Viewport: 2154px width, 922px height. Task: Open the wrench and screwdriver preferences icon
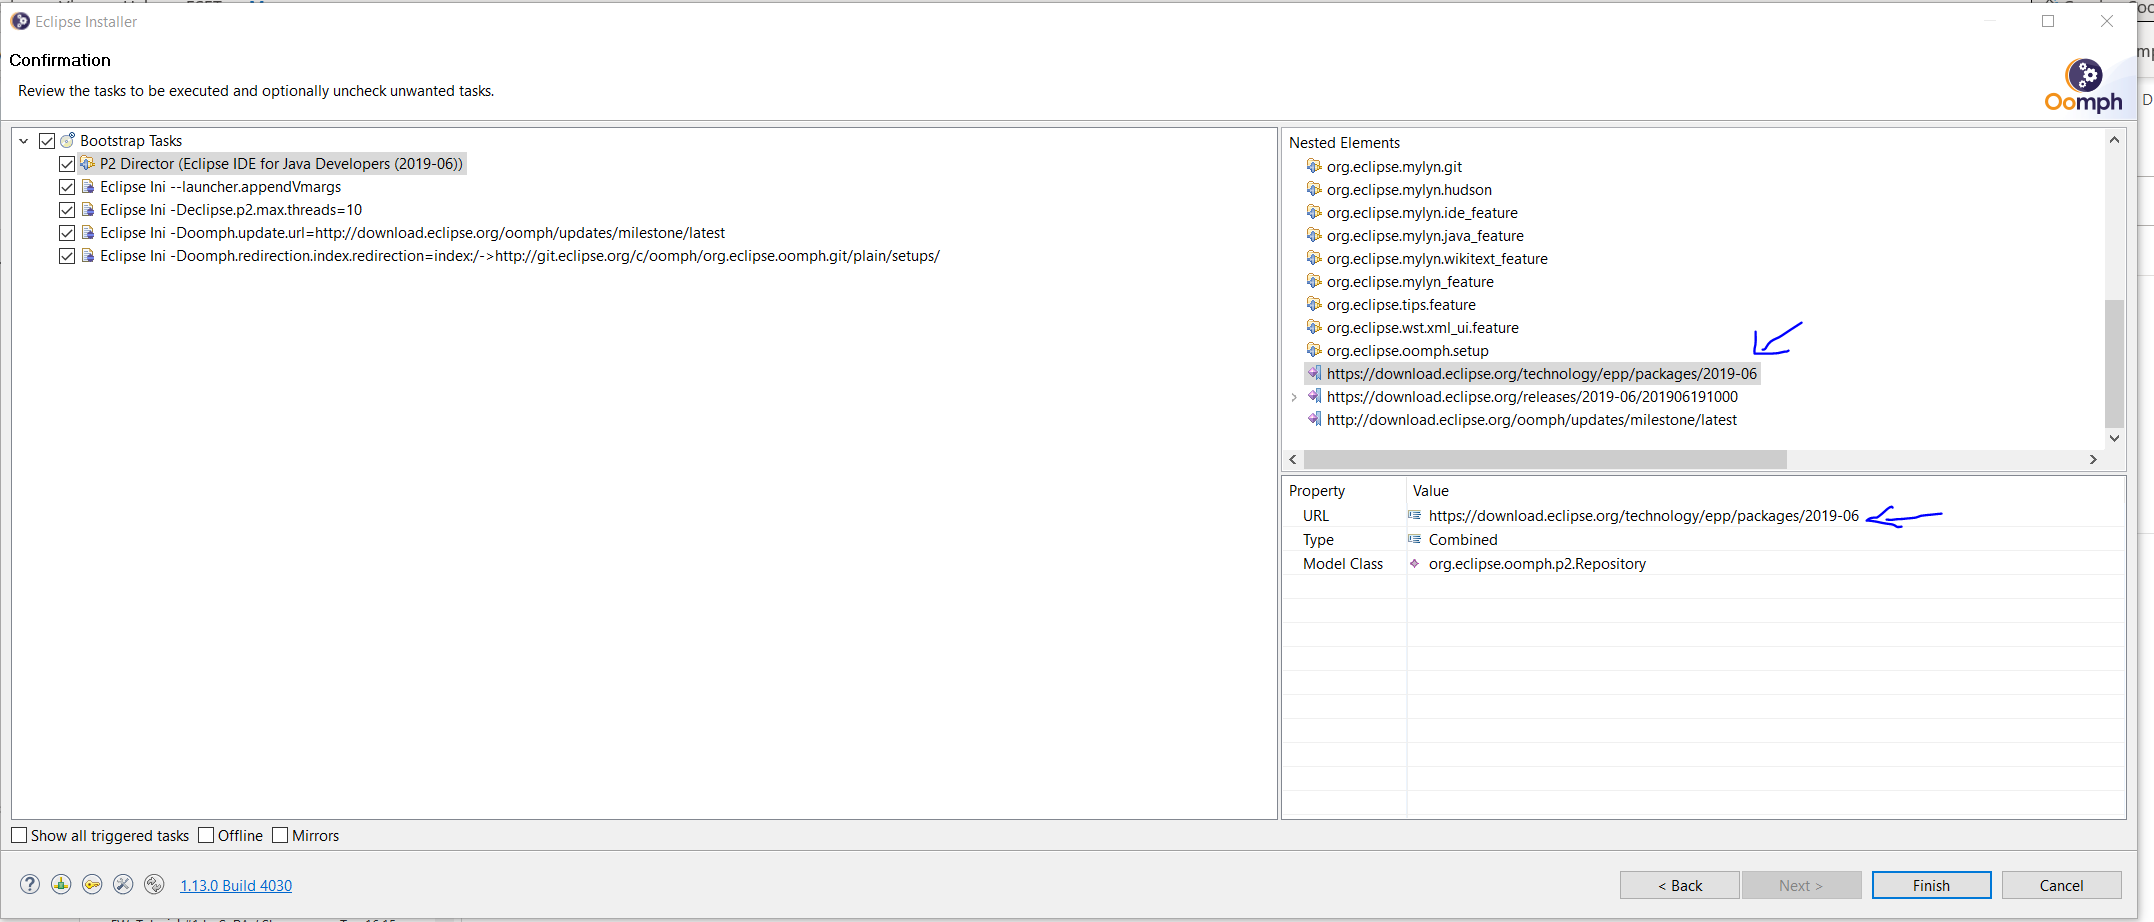click(123, 884)
